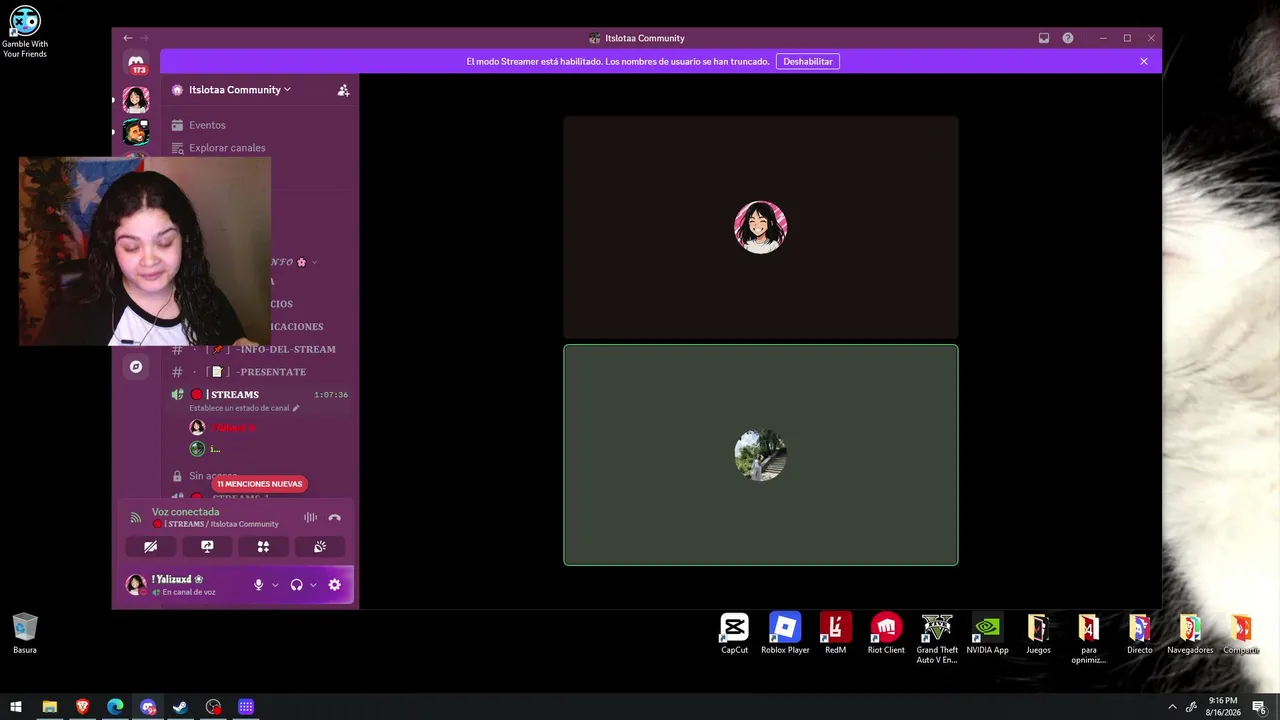Open Eventos in the server sidebar

(207, 125)
